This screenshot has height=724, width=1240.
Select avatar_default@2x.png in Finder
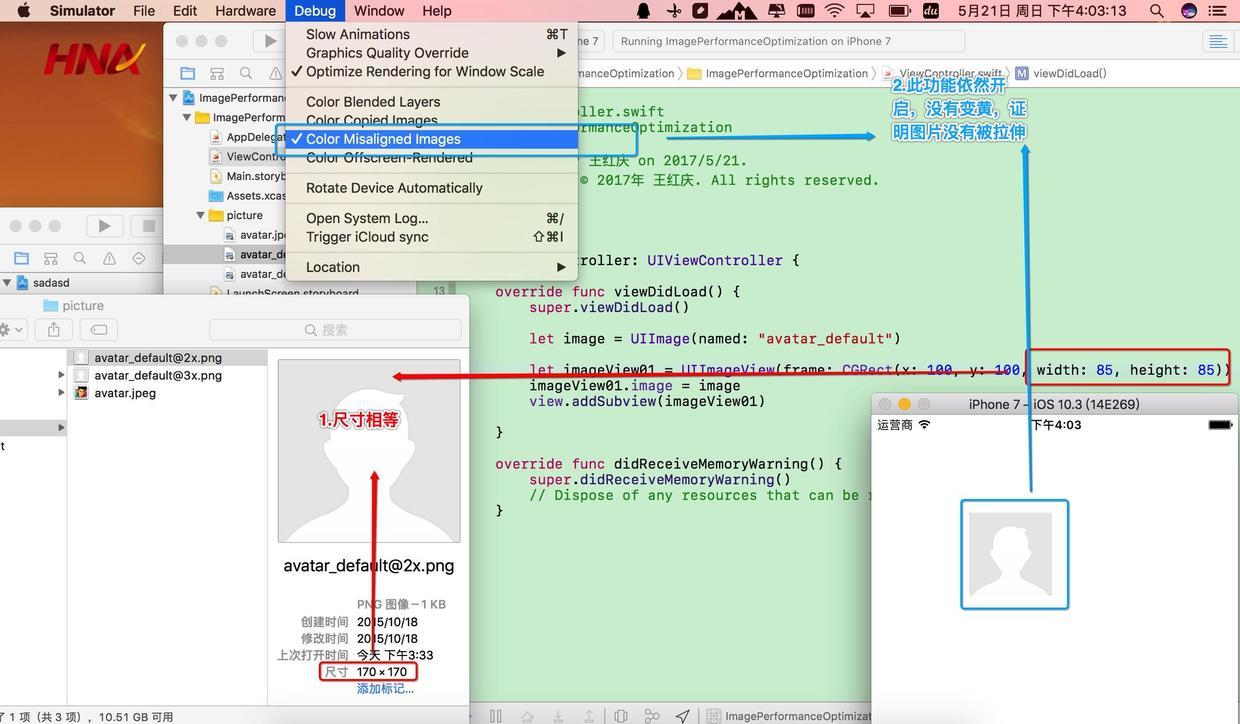pos(158,358)
